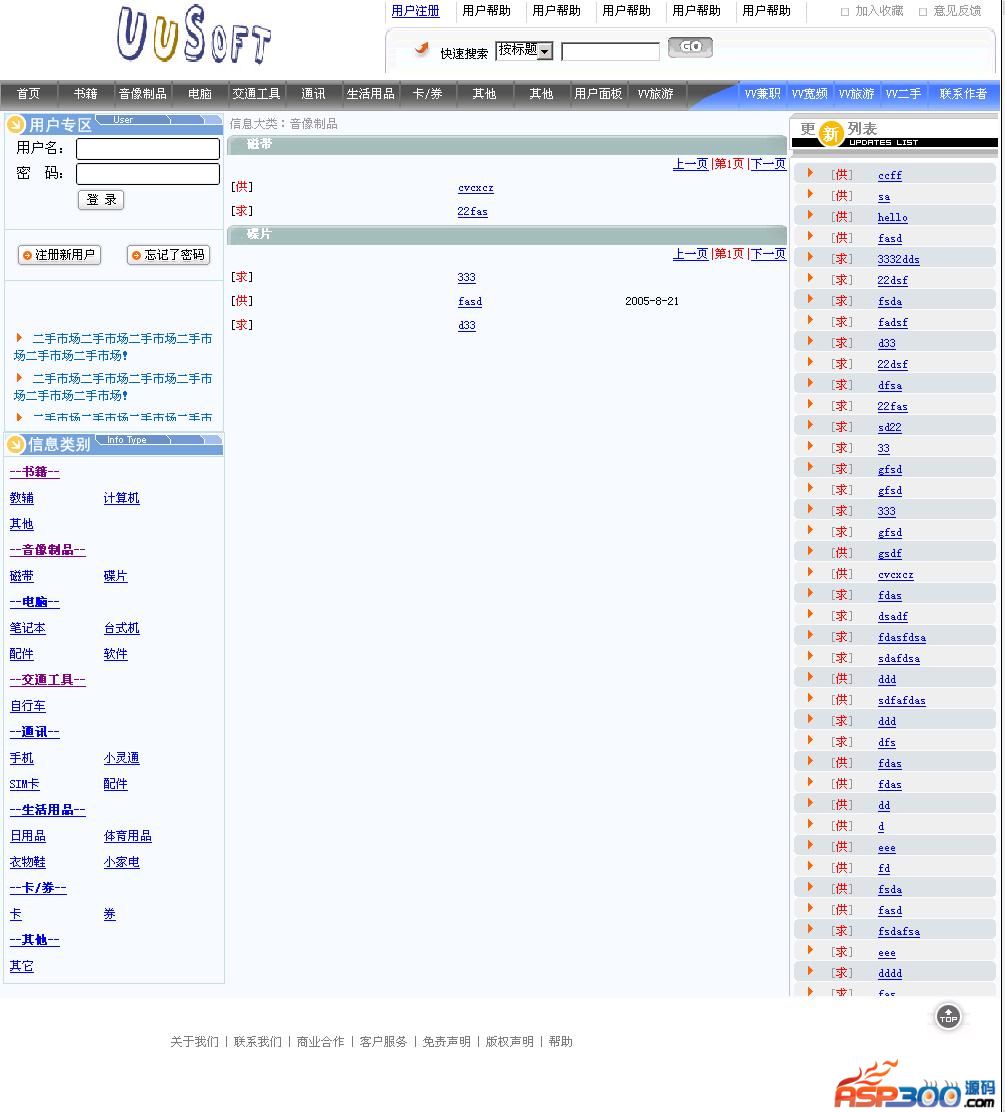1005x1112 pixels.
Task: Select VV二手 tab in blue bar
Action: pyautogui.click(x=903, y=94)
